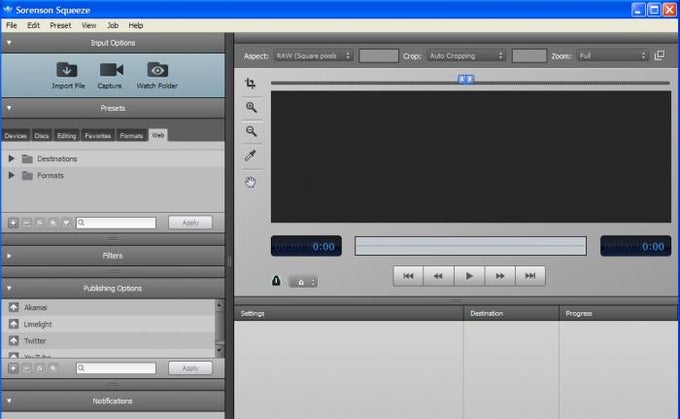680x419 pixels.
Task: Click the Publishing Options list scroll-down arrow
Action: point(219,350)
